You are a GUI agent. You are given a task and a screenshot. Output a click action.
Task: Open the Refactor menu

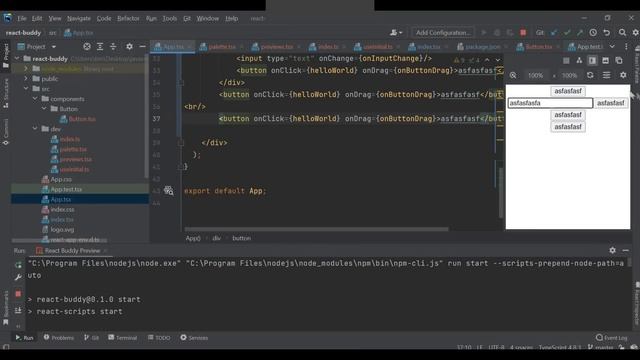click(128, 18)
